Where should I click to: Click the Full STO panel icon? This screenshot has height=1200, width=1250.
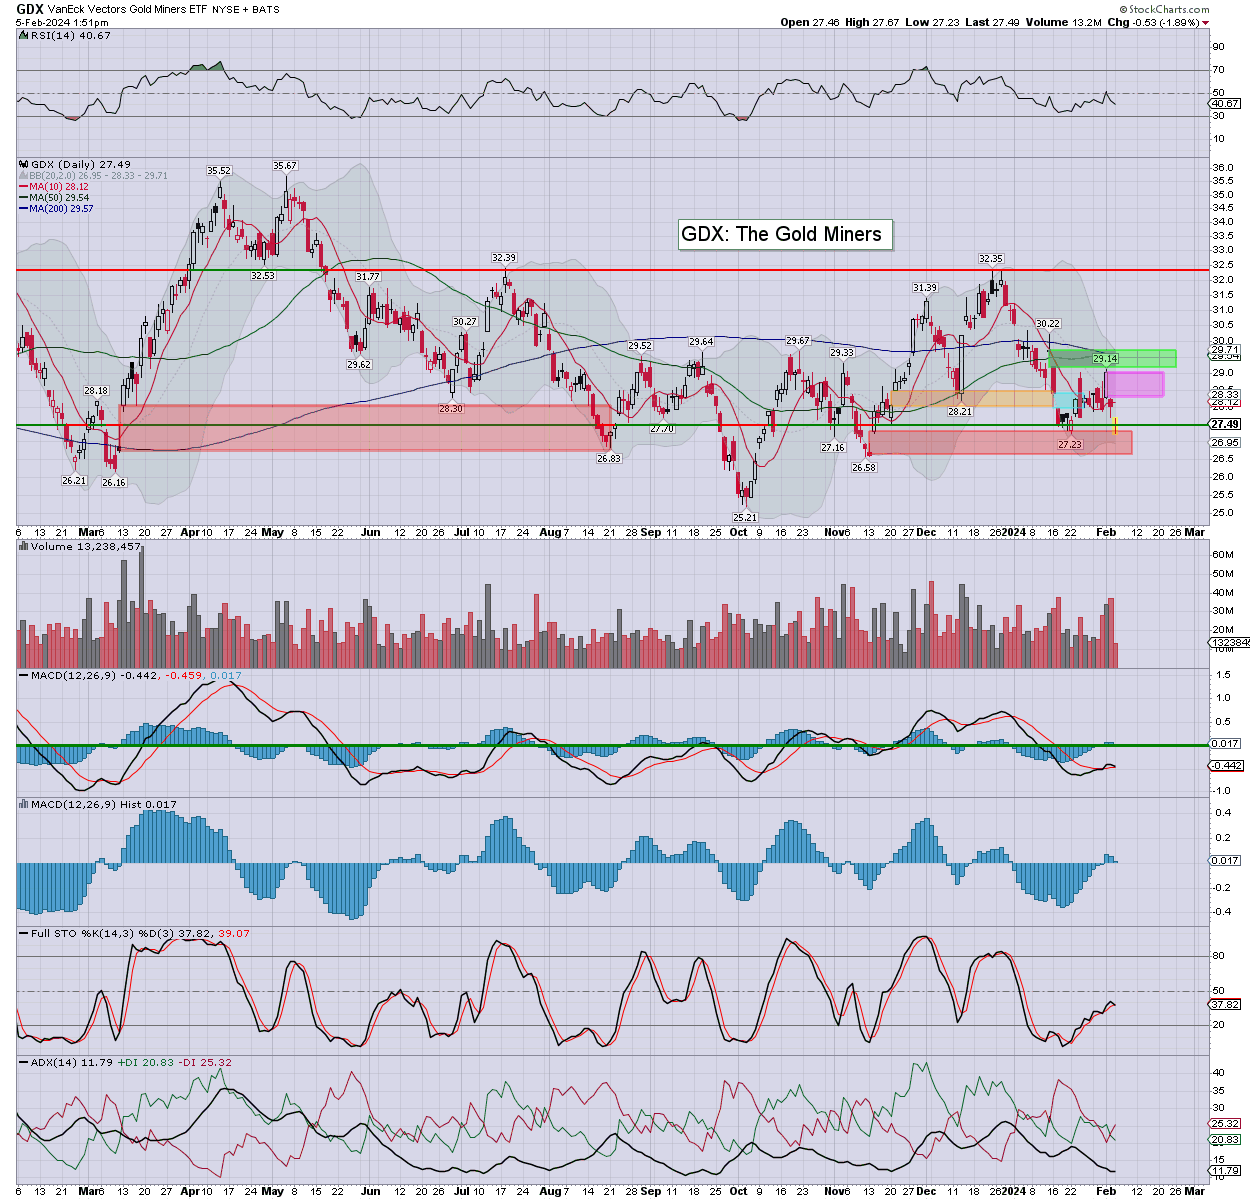pos(24,933)
